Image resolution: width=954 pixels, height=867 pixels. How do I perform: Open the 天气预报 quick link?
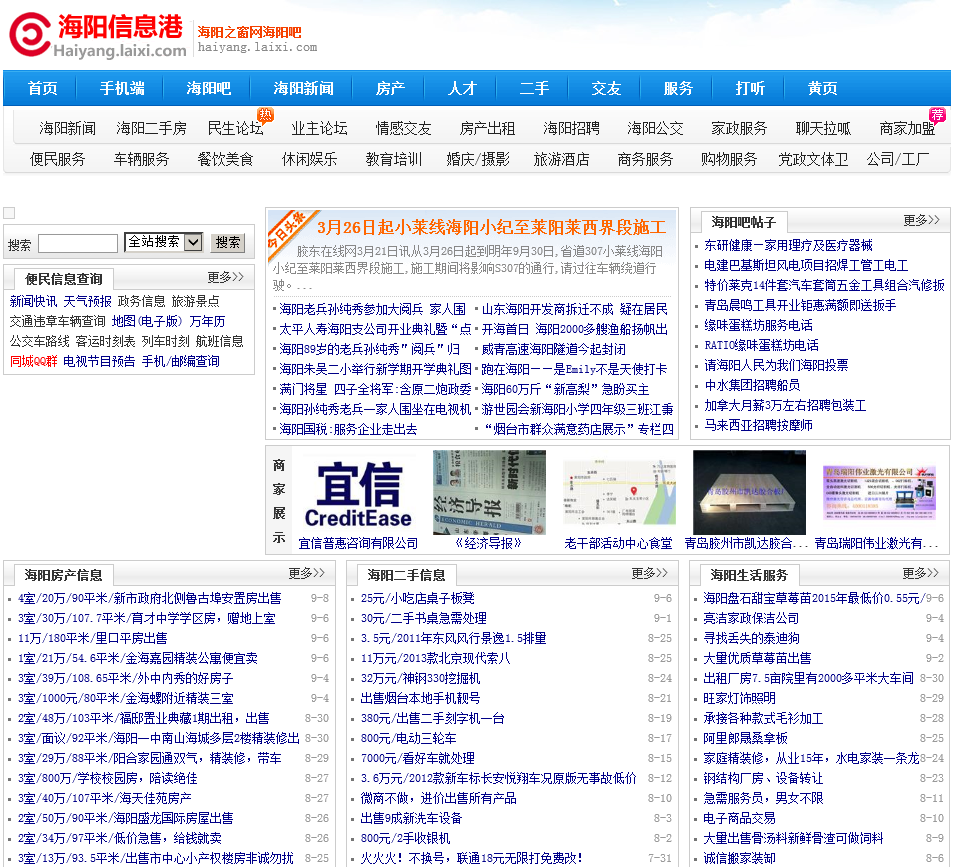pos(88,301)
